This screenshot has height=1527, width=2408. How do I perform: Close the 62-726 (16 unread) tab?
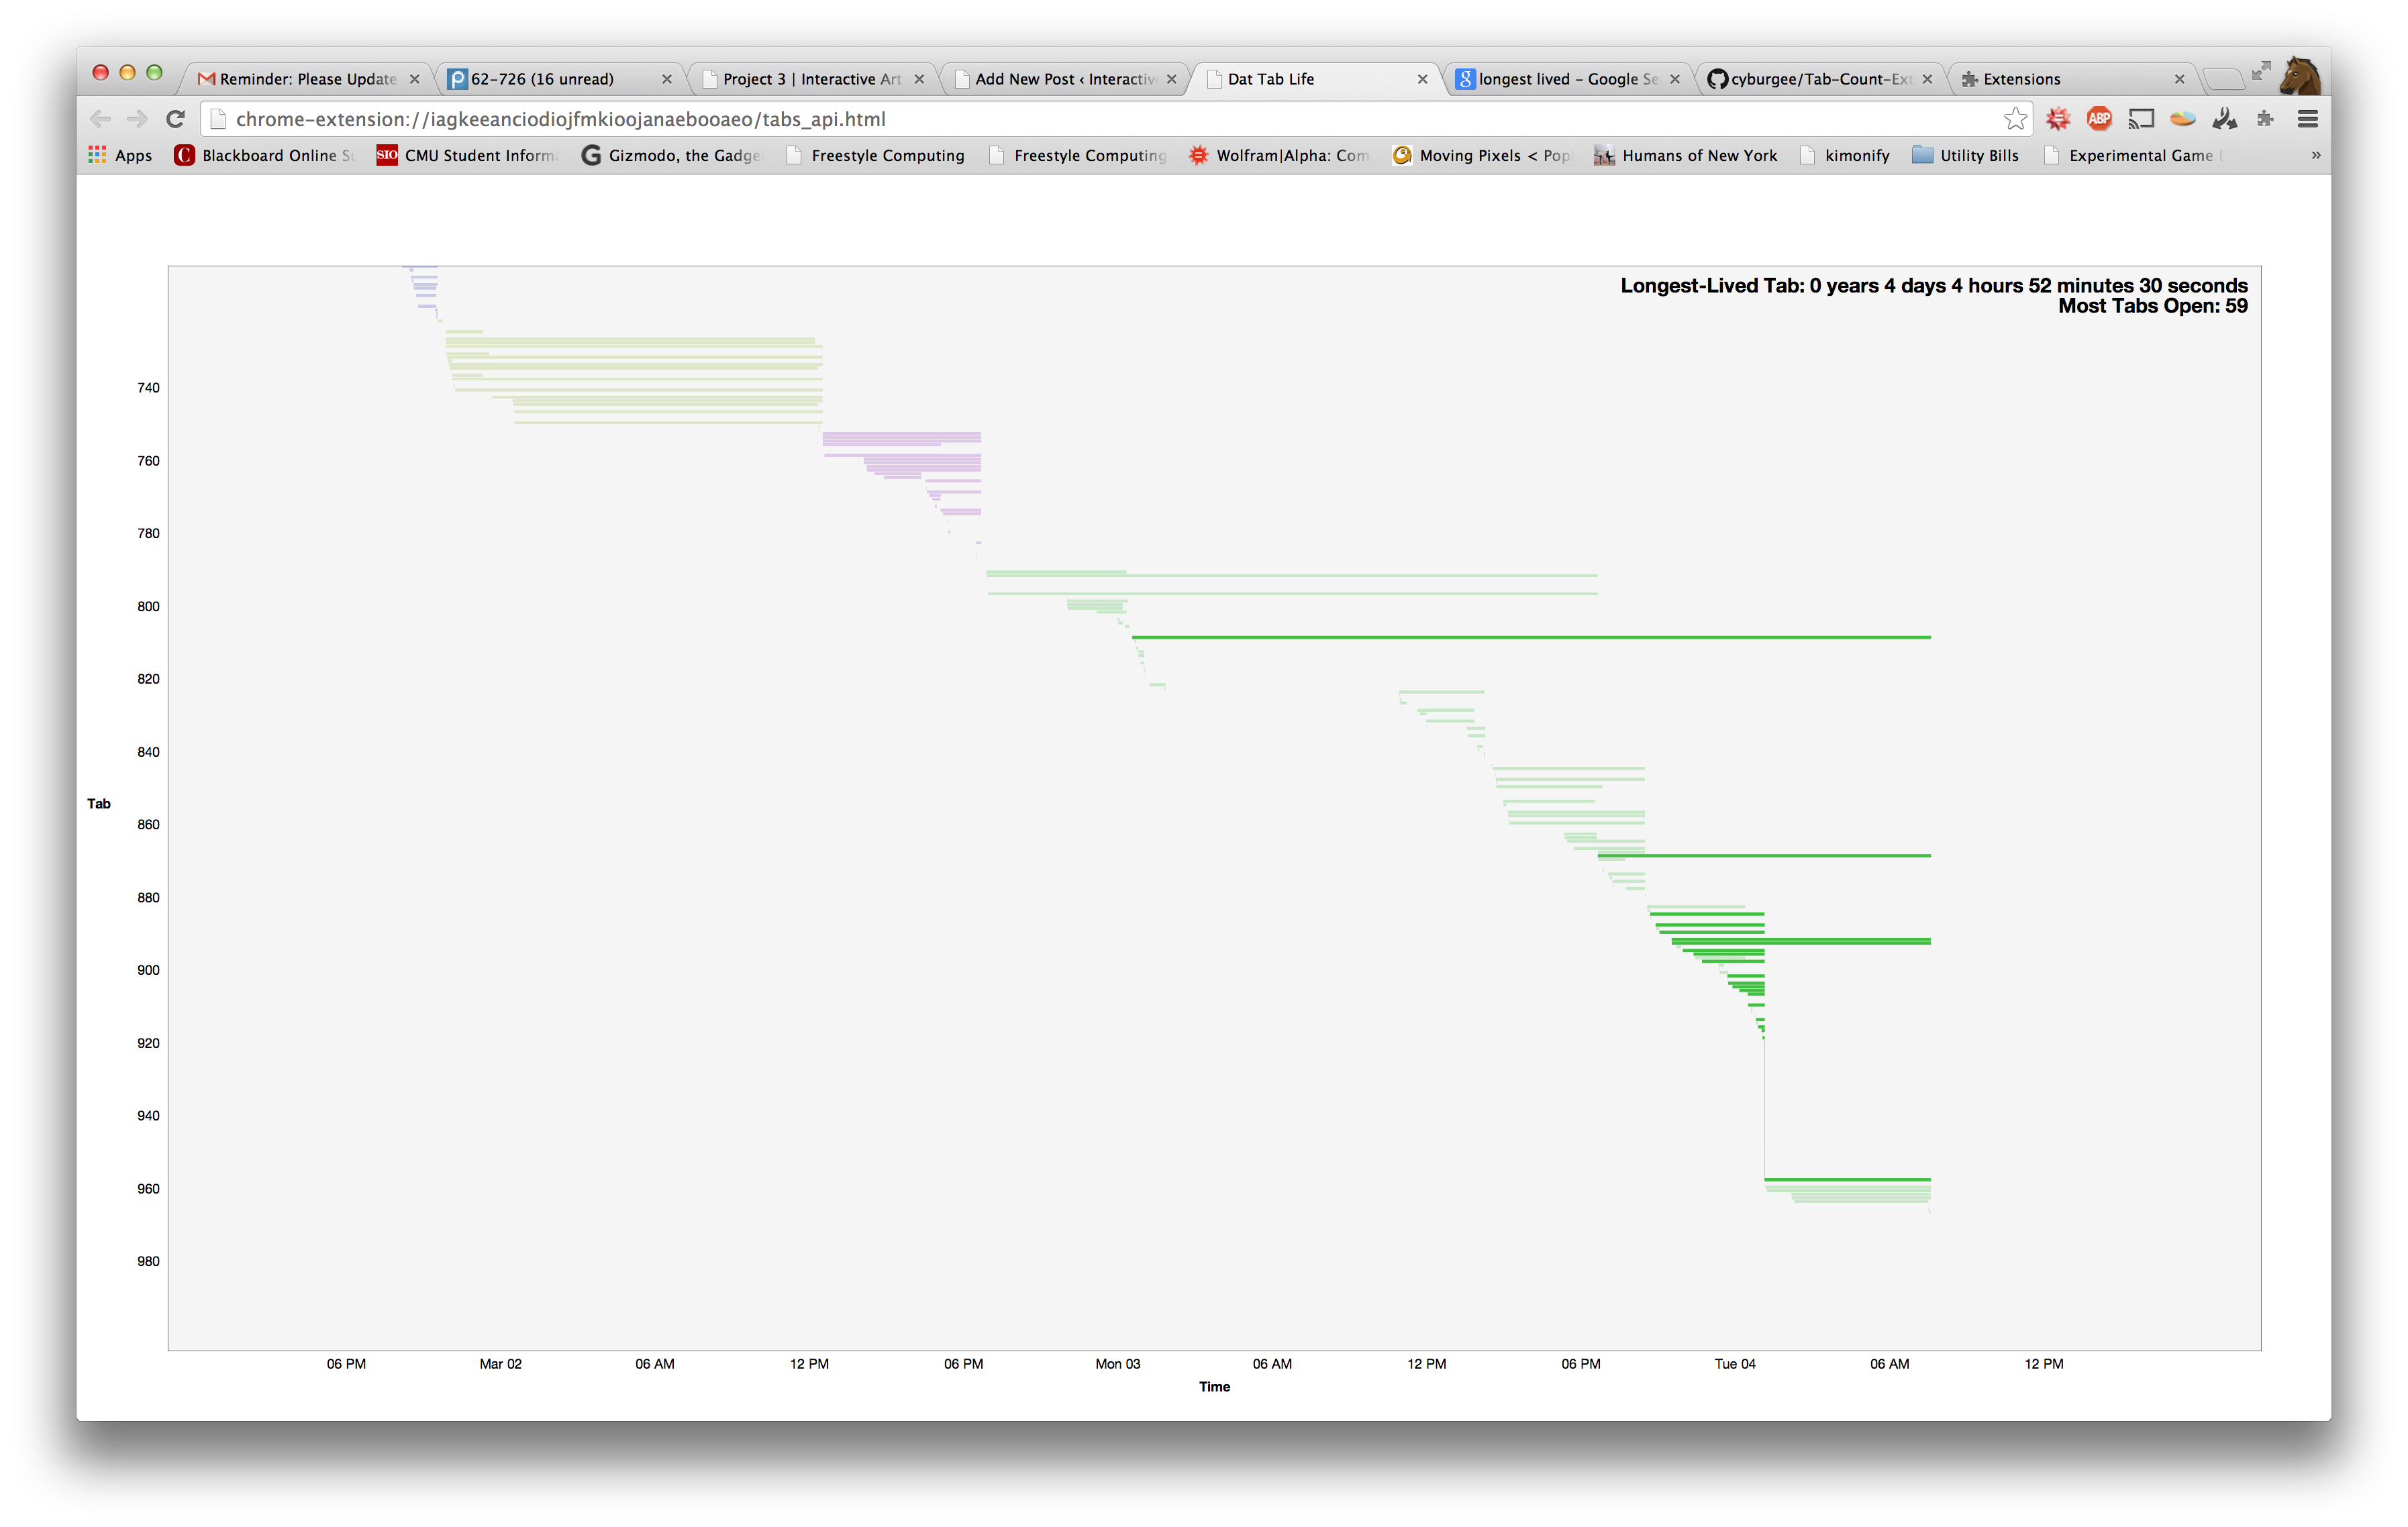[666, 79]
